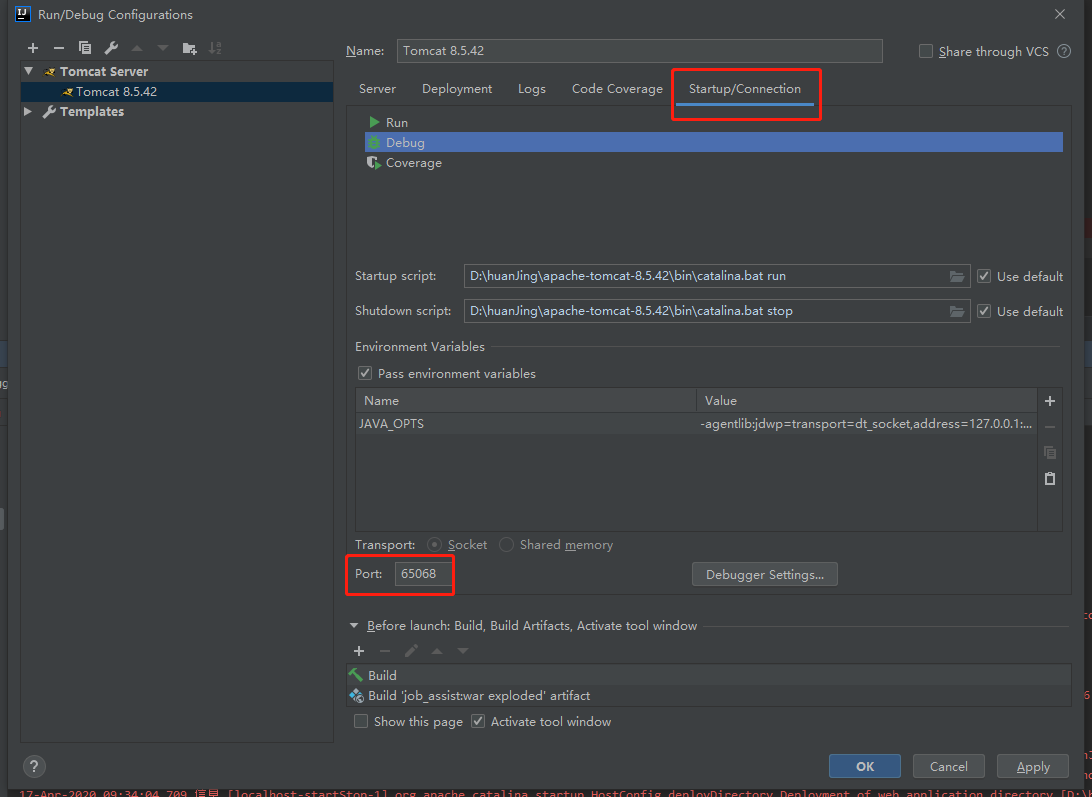The height and width of the screenshot is (797, 1092).
Task: Select Shared memory transport radio button
Action: [506, 545]
